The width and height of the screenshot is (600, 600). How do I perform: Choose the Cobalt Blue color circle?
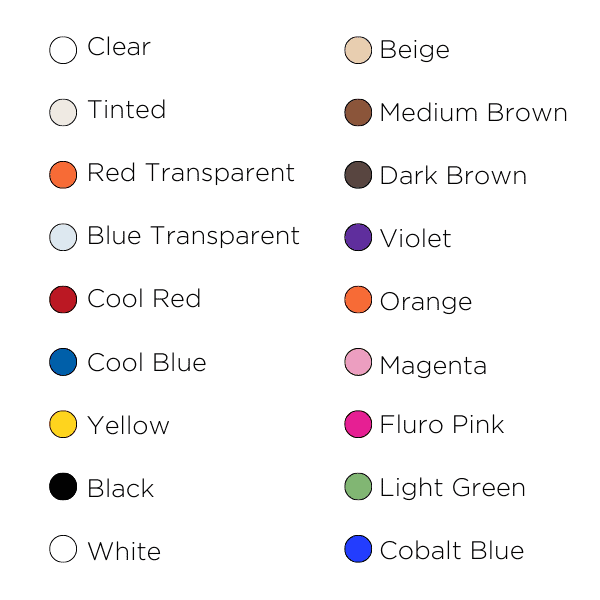click(358, 549)
